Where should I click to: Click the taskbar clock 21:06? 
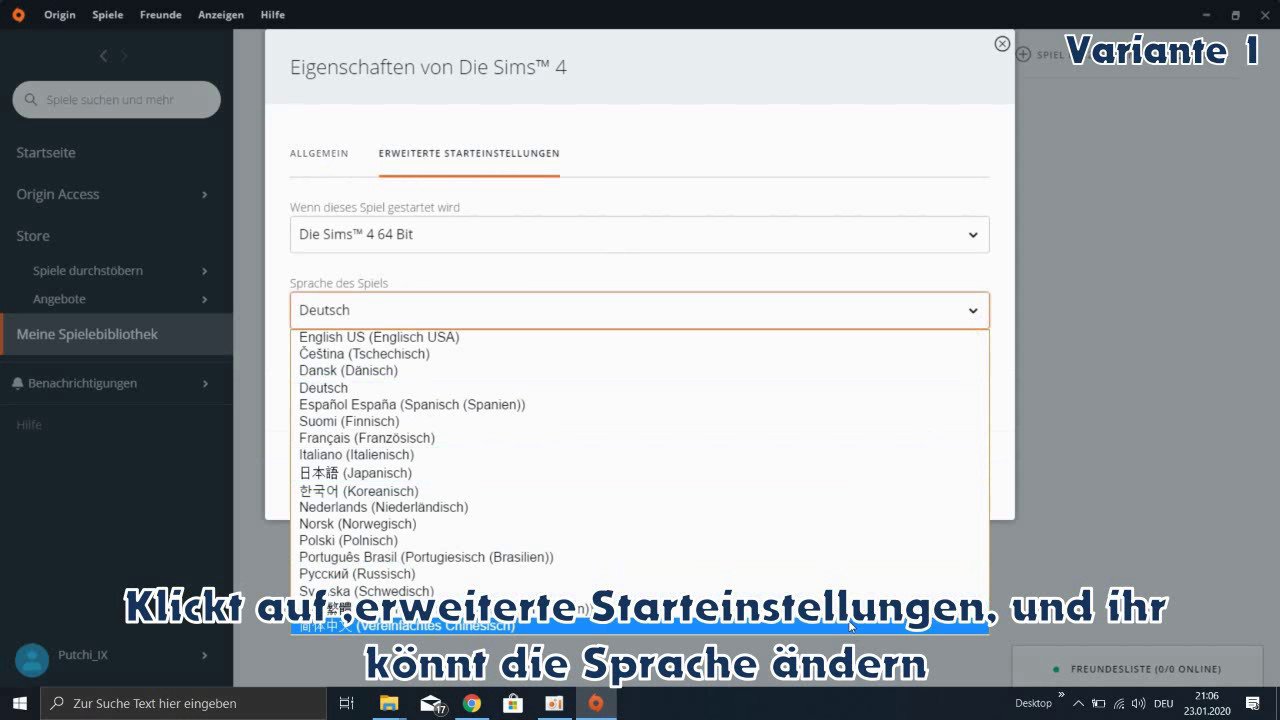(x=1205, y=703)
